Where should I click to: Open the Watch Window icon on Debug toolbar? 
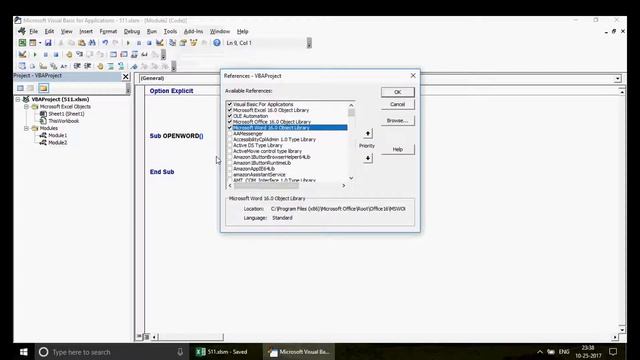134,54
